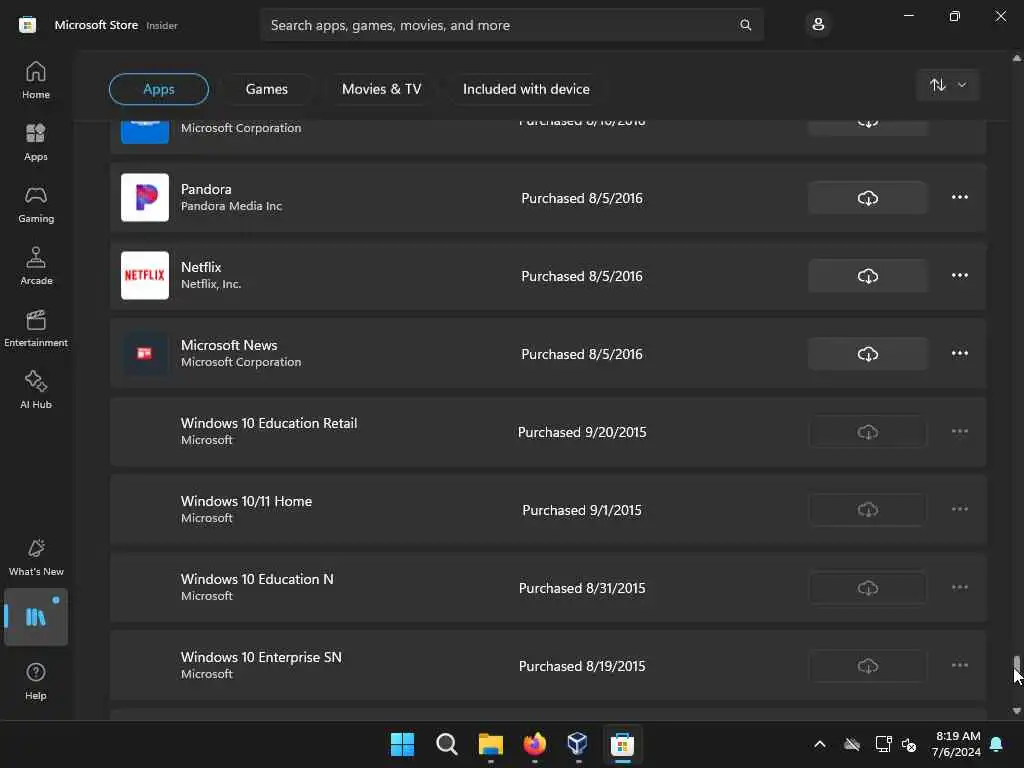
Task: Click Windows 10 Enterprise SN title
Action: pos(261,657)
